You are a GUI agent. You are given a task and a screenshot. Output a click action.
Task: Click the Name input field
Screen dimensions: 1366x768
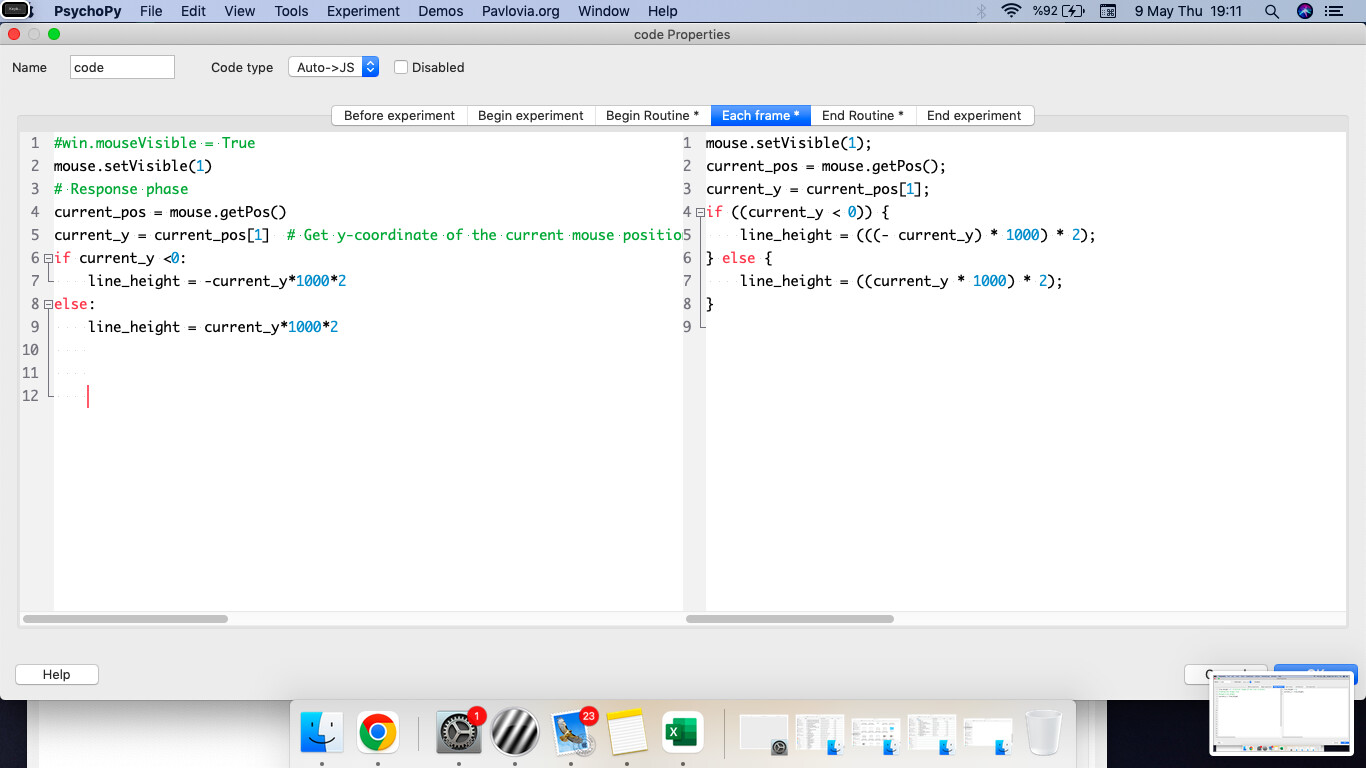122,67
